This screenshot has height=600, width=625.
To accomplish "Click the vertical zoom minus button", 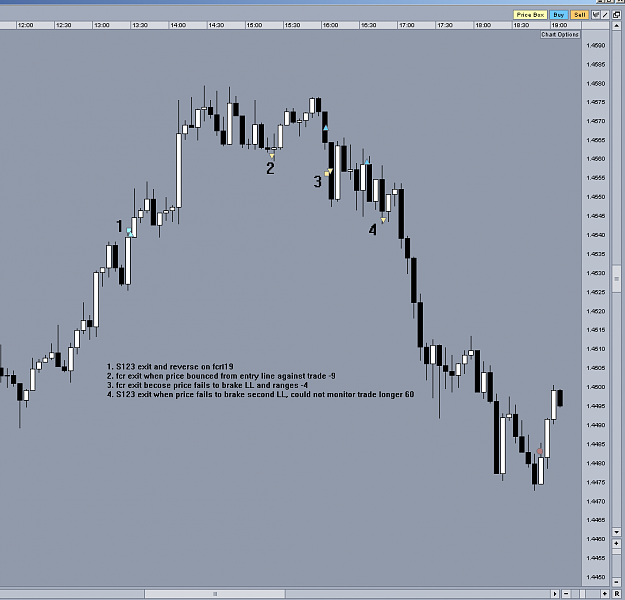I will click(x=616, y=582).
